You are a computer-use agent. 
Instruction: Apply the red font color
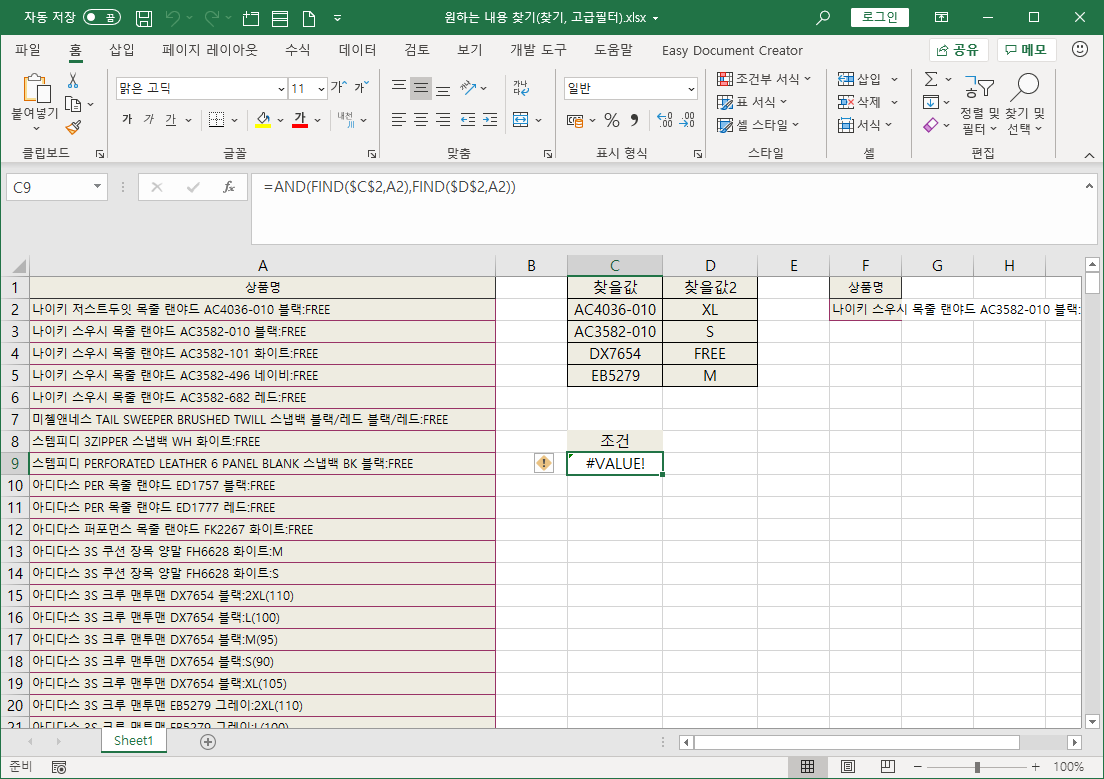pyautogui.click(x=300, y=120)
